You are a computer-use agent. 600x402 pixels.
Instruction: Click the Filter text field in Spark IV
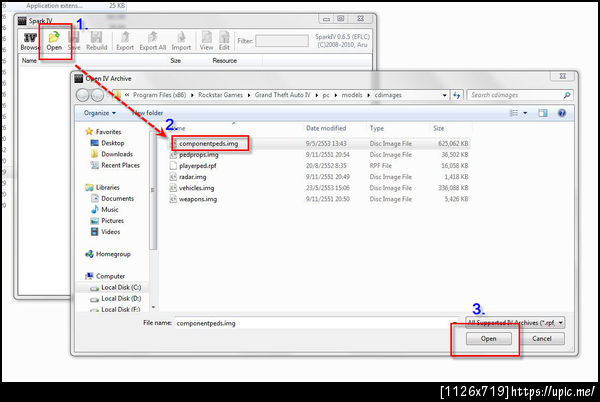click(x=282, y=41)
